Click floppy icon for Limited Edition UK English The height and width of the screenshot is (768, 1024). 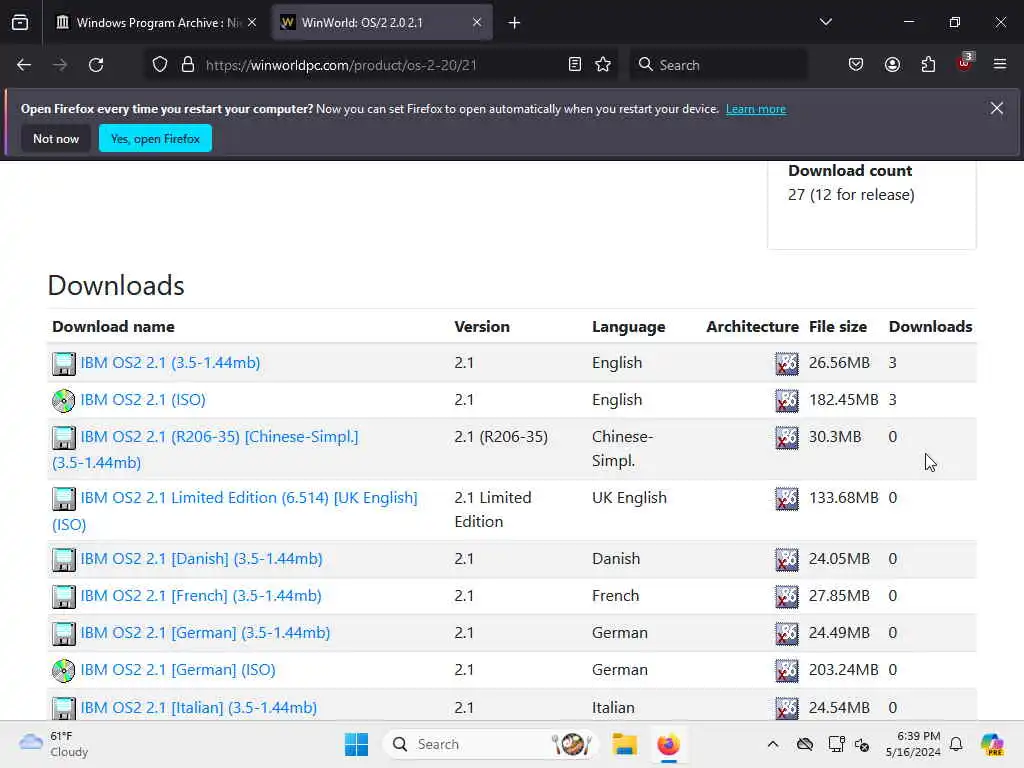coord(64,499)
